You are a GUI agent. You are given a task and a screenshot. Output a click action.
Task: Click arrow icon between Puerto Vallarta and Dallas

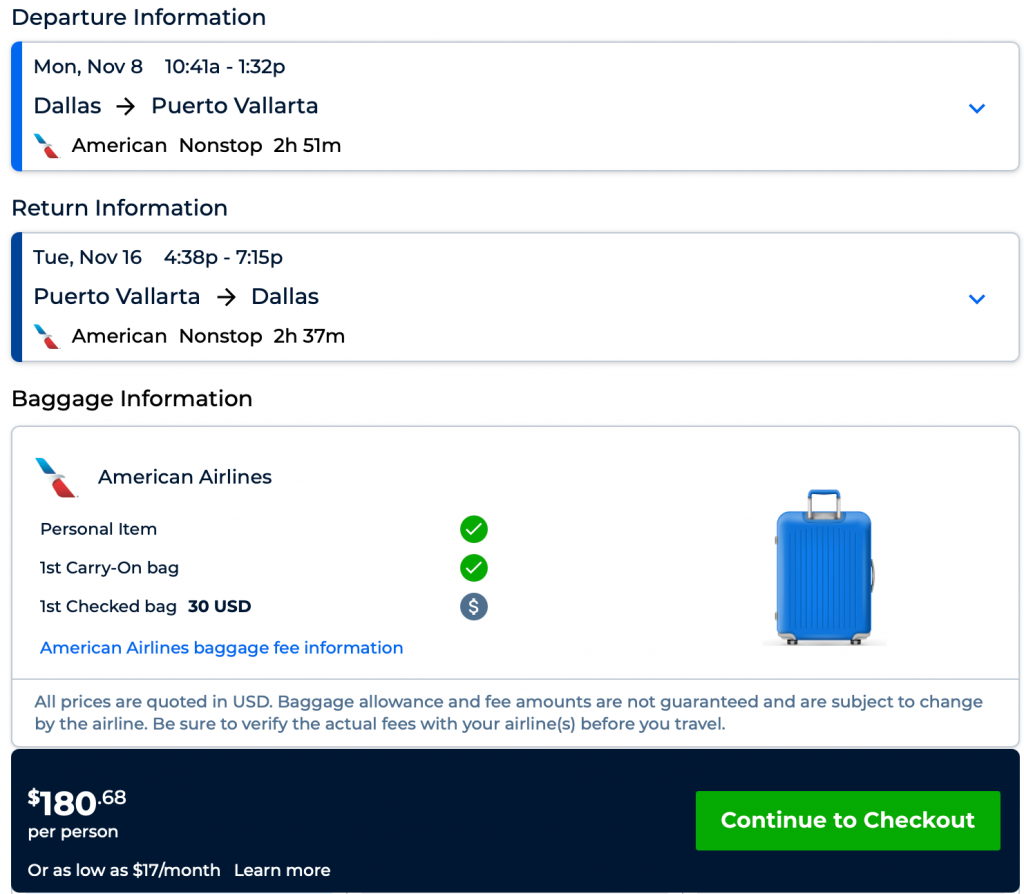tap(226, 297)
